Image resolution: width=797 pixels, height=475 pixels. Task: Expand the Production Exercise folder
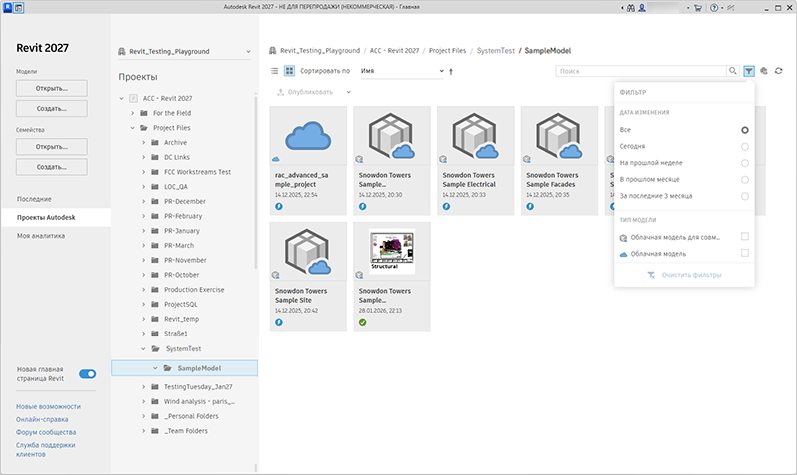(143, 290)
